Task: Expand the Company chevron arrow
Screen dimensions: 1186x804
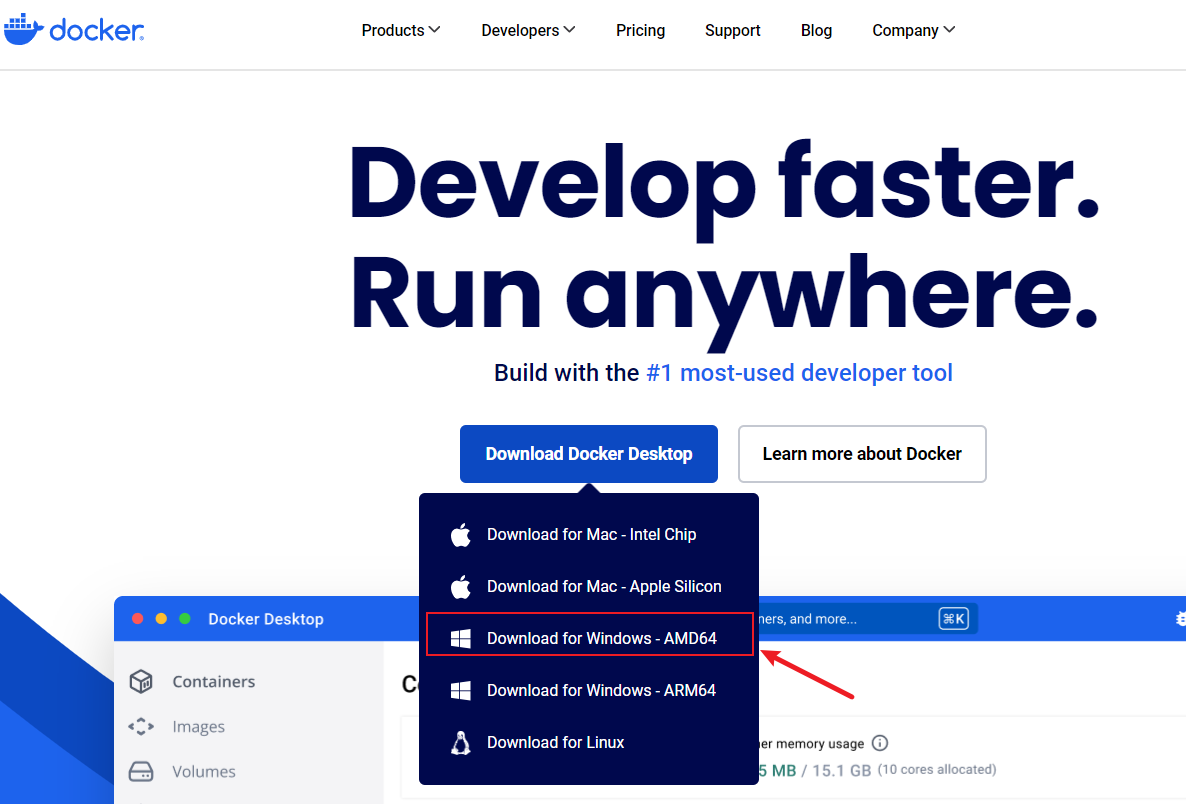Action: (x=949, y=29)
